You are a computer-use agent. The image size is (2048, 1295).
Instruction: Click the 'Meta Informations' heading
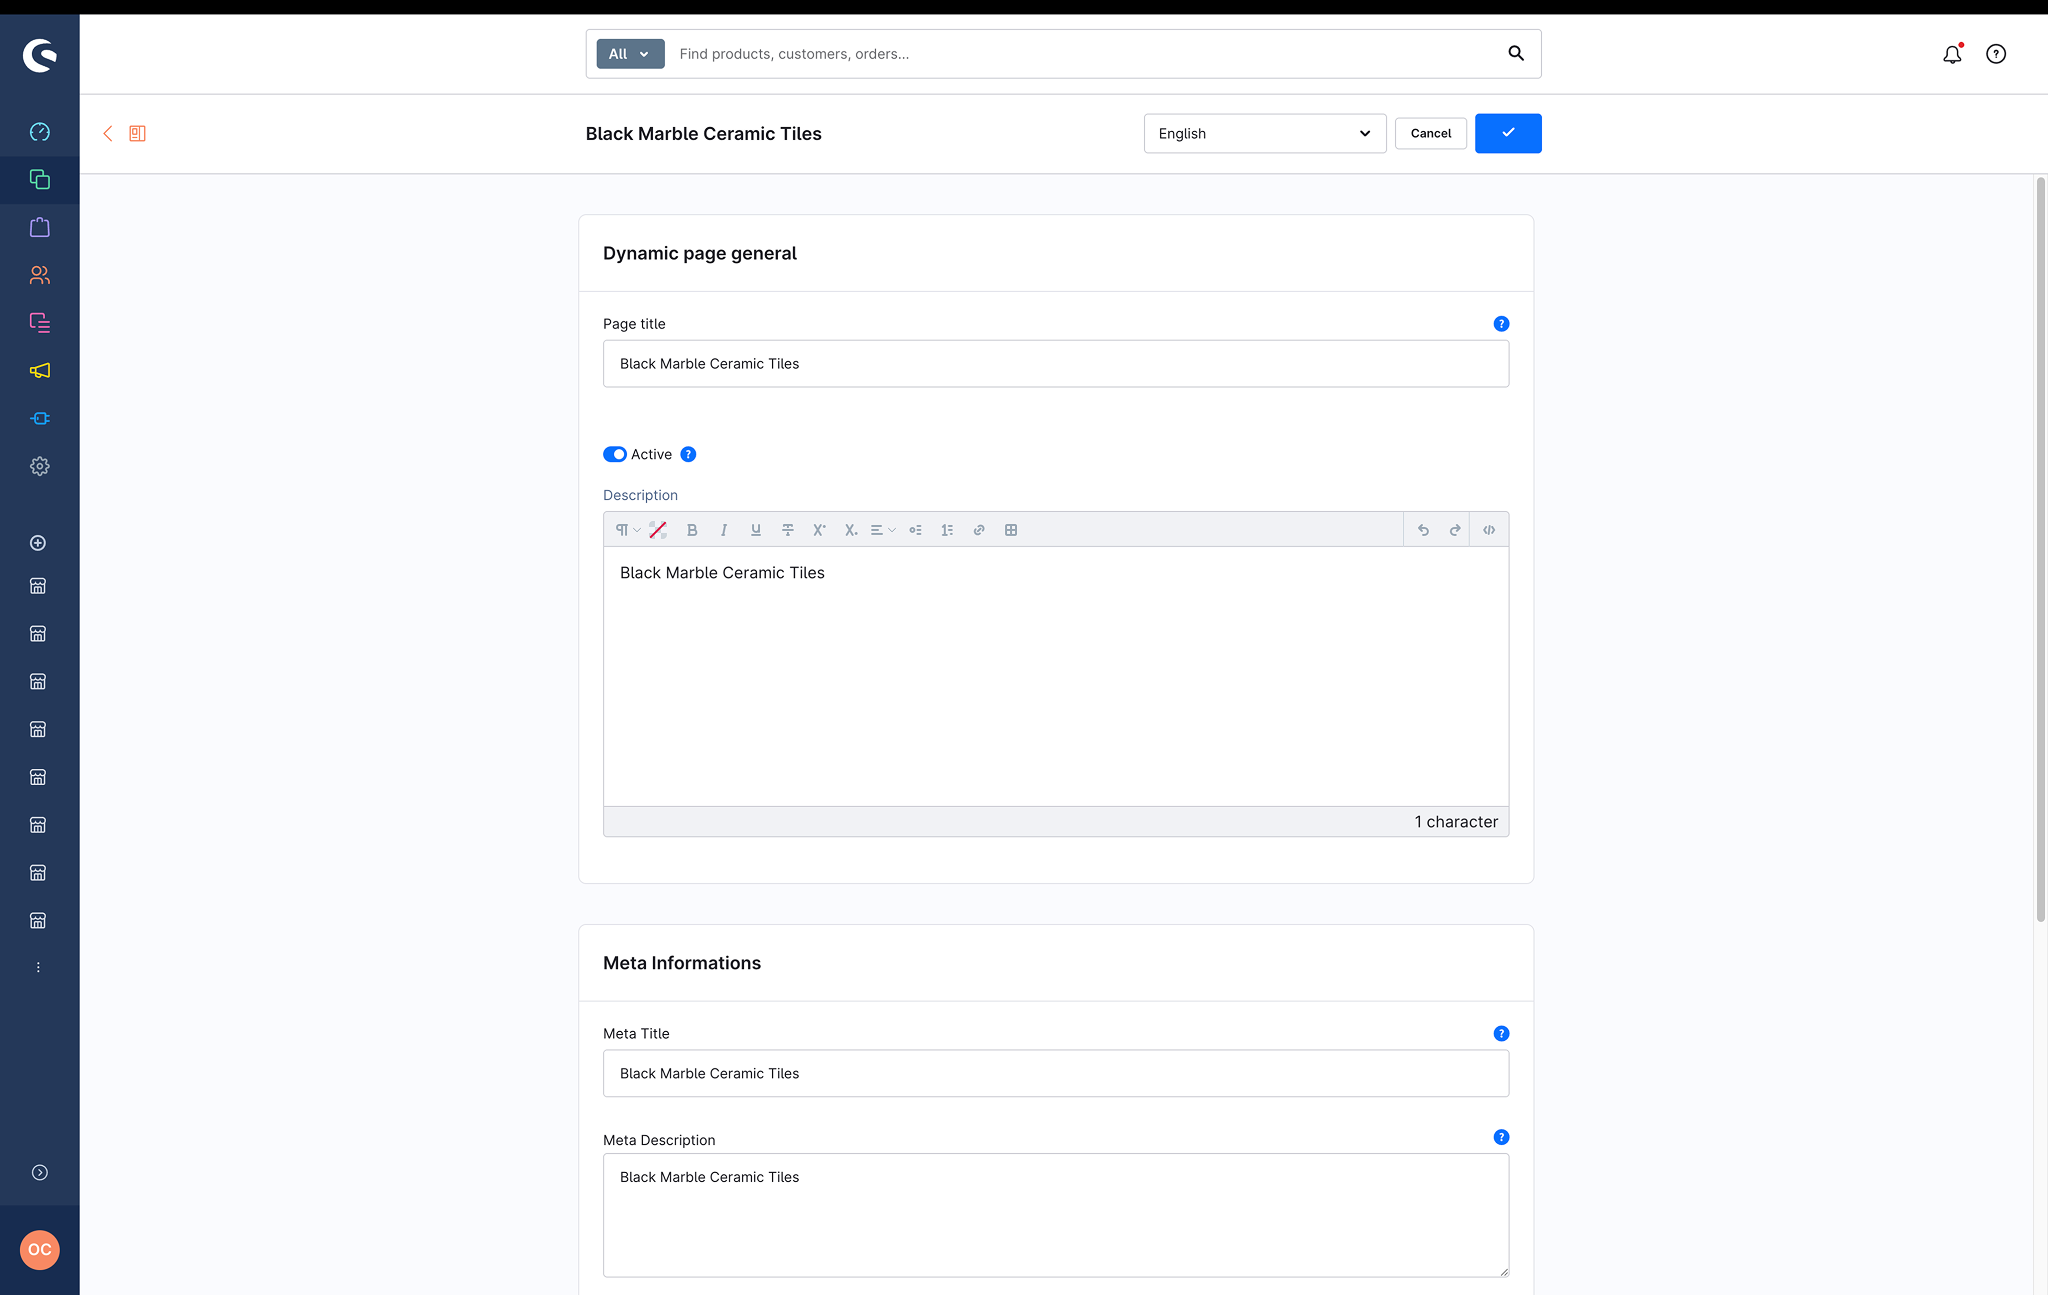(x=682, y=963)
